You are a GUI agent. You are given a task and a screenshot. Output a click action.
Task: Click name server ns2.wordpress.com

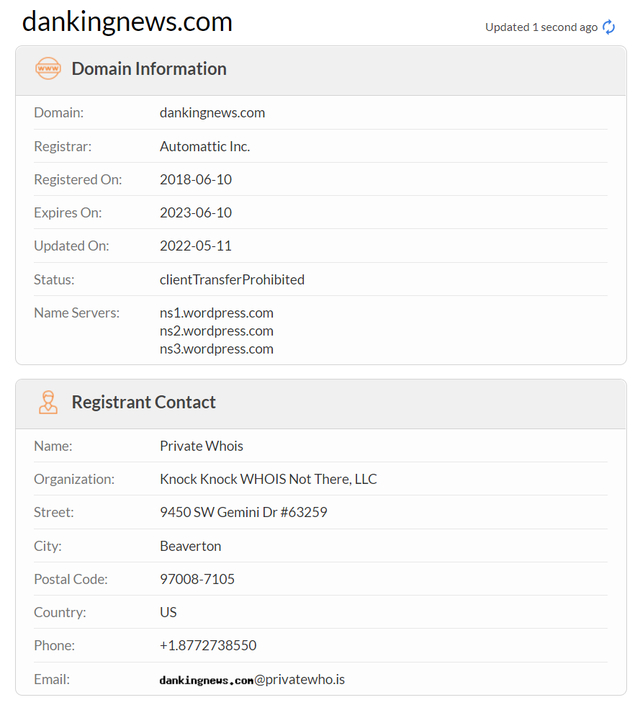coord(216,330)
